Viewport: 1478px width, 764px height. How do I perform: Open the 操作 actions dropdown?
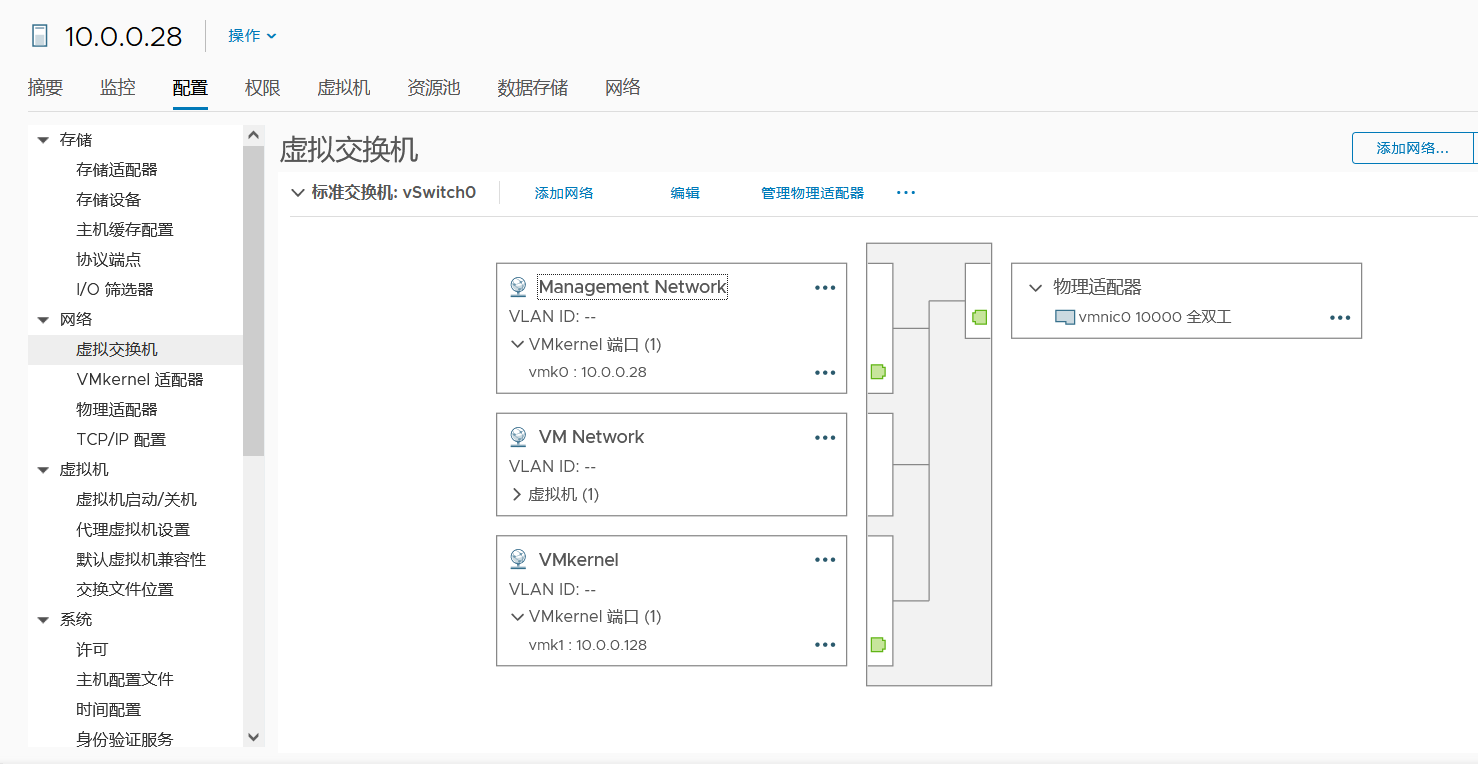pos(252,36)
